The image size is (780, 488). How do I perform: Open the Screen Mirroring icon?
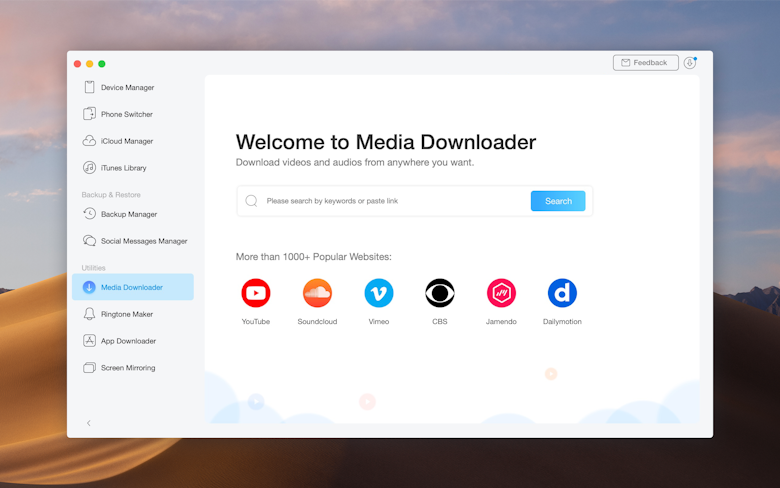pyautogui.click(x=89, y=368)
